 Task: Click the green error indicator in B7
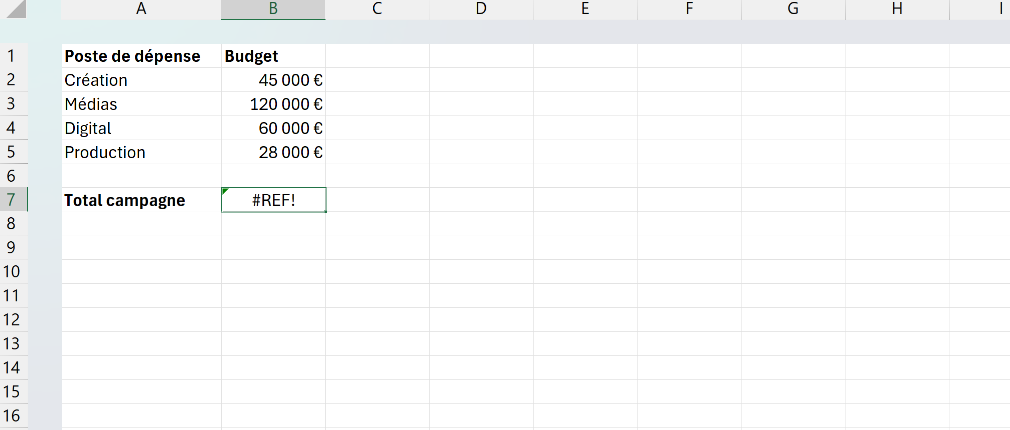(225, 191)
